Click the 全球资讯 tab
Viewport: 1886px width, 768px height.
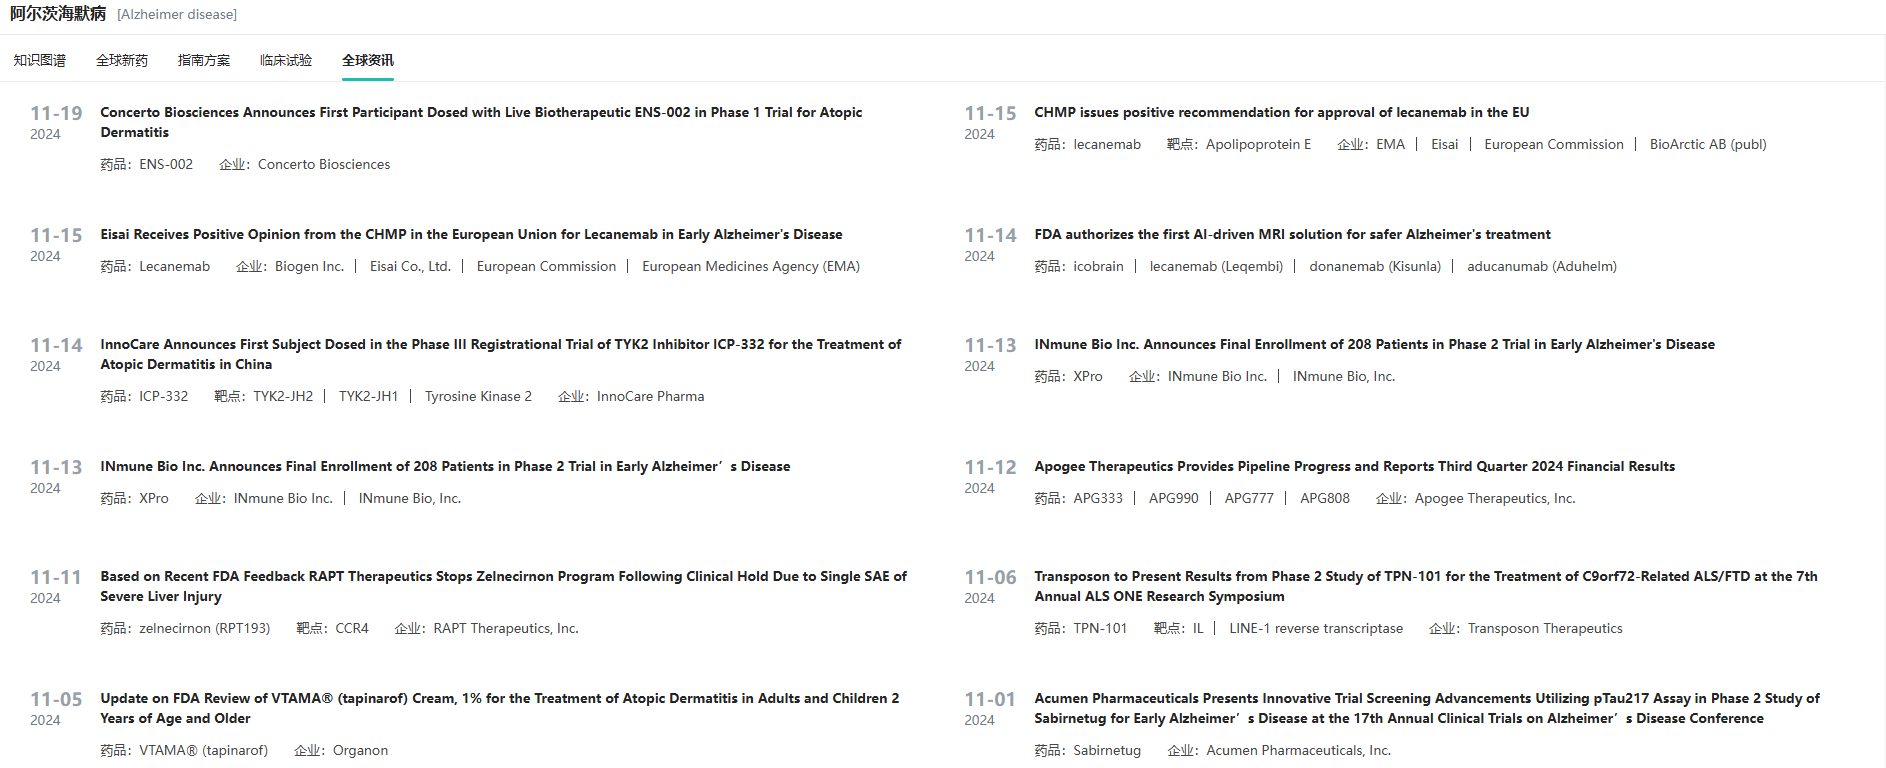368,61
